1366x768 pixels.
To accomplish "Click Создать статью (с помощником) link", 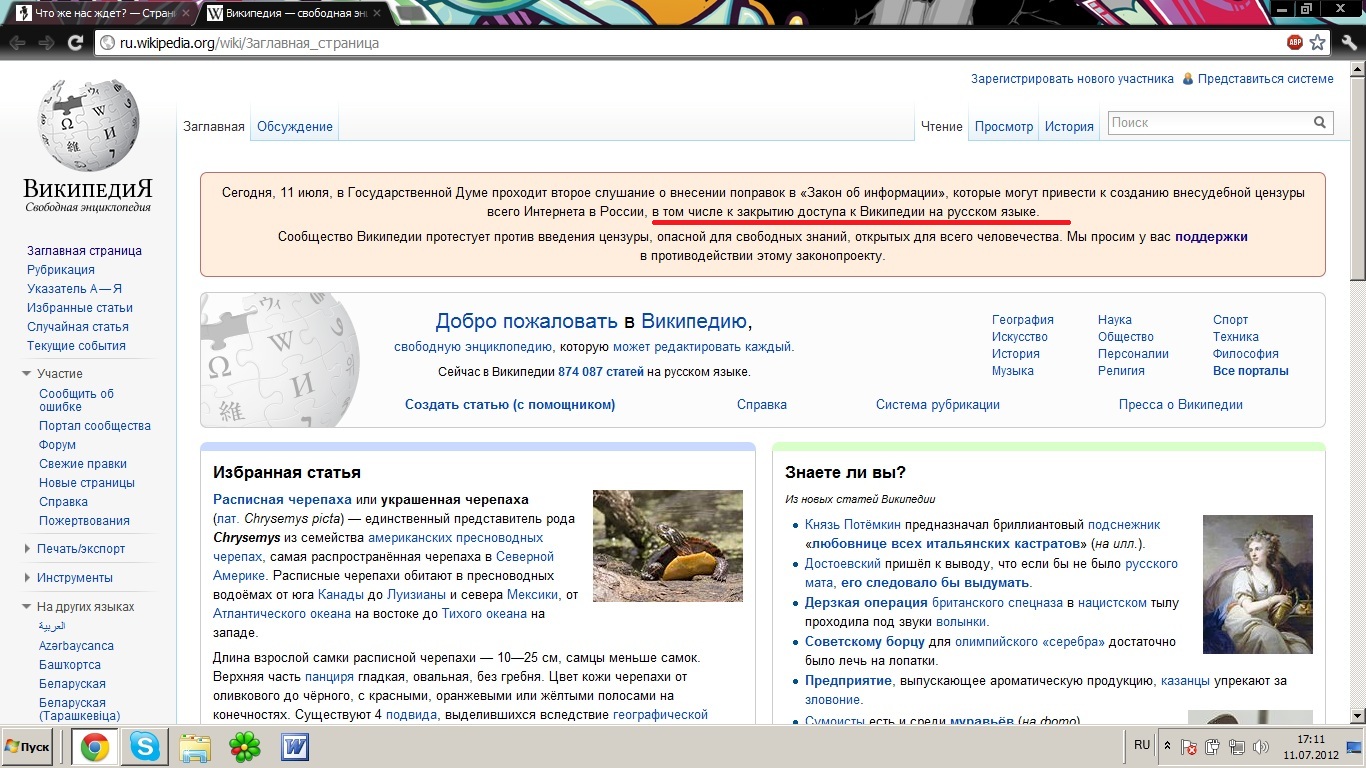I will [x=510, y=405].
